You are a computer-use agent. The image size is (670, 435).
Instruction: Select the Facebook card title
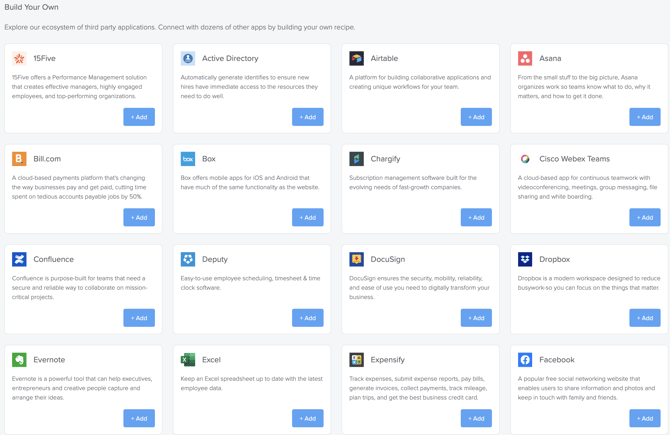[x=557, y=359]
